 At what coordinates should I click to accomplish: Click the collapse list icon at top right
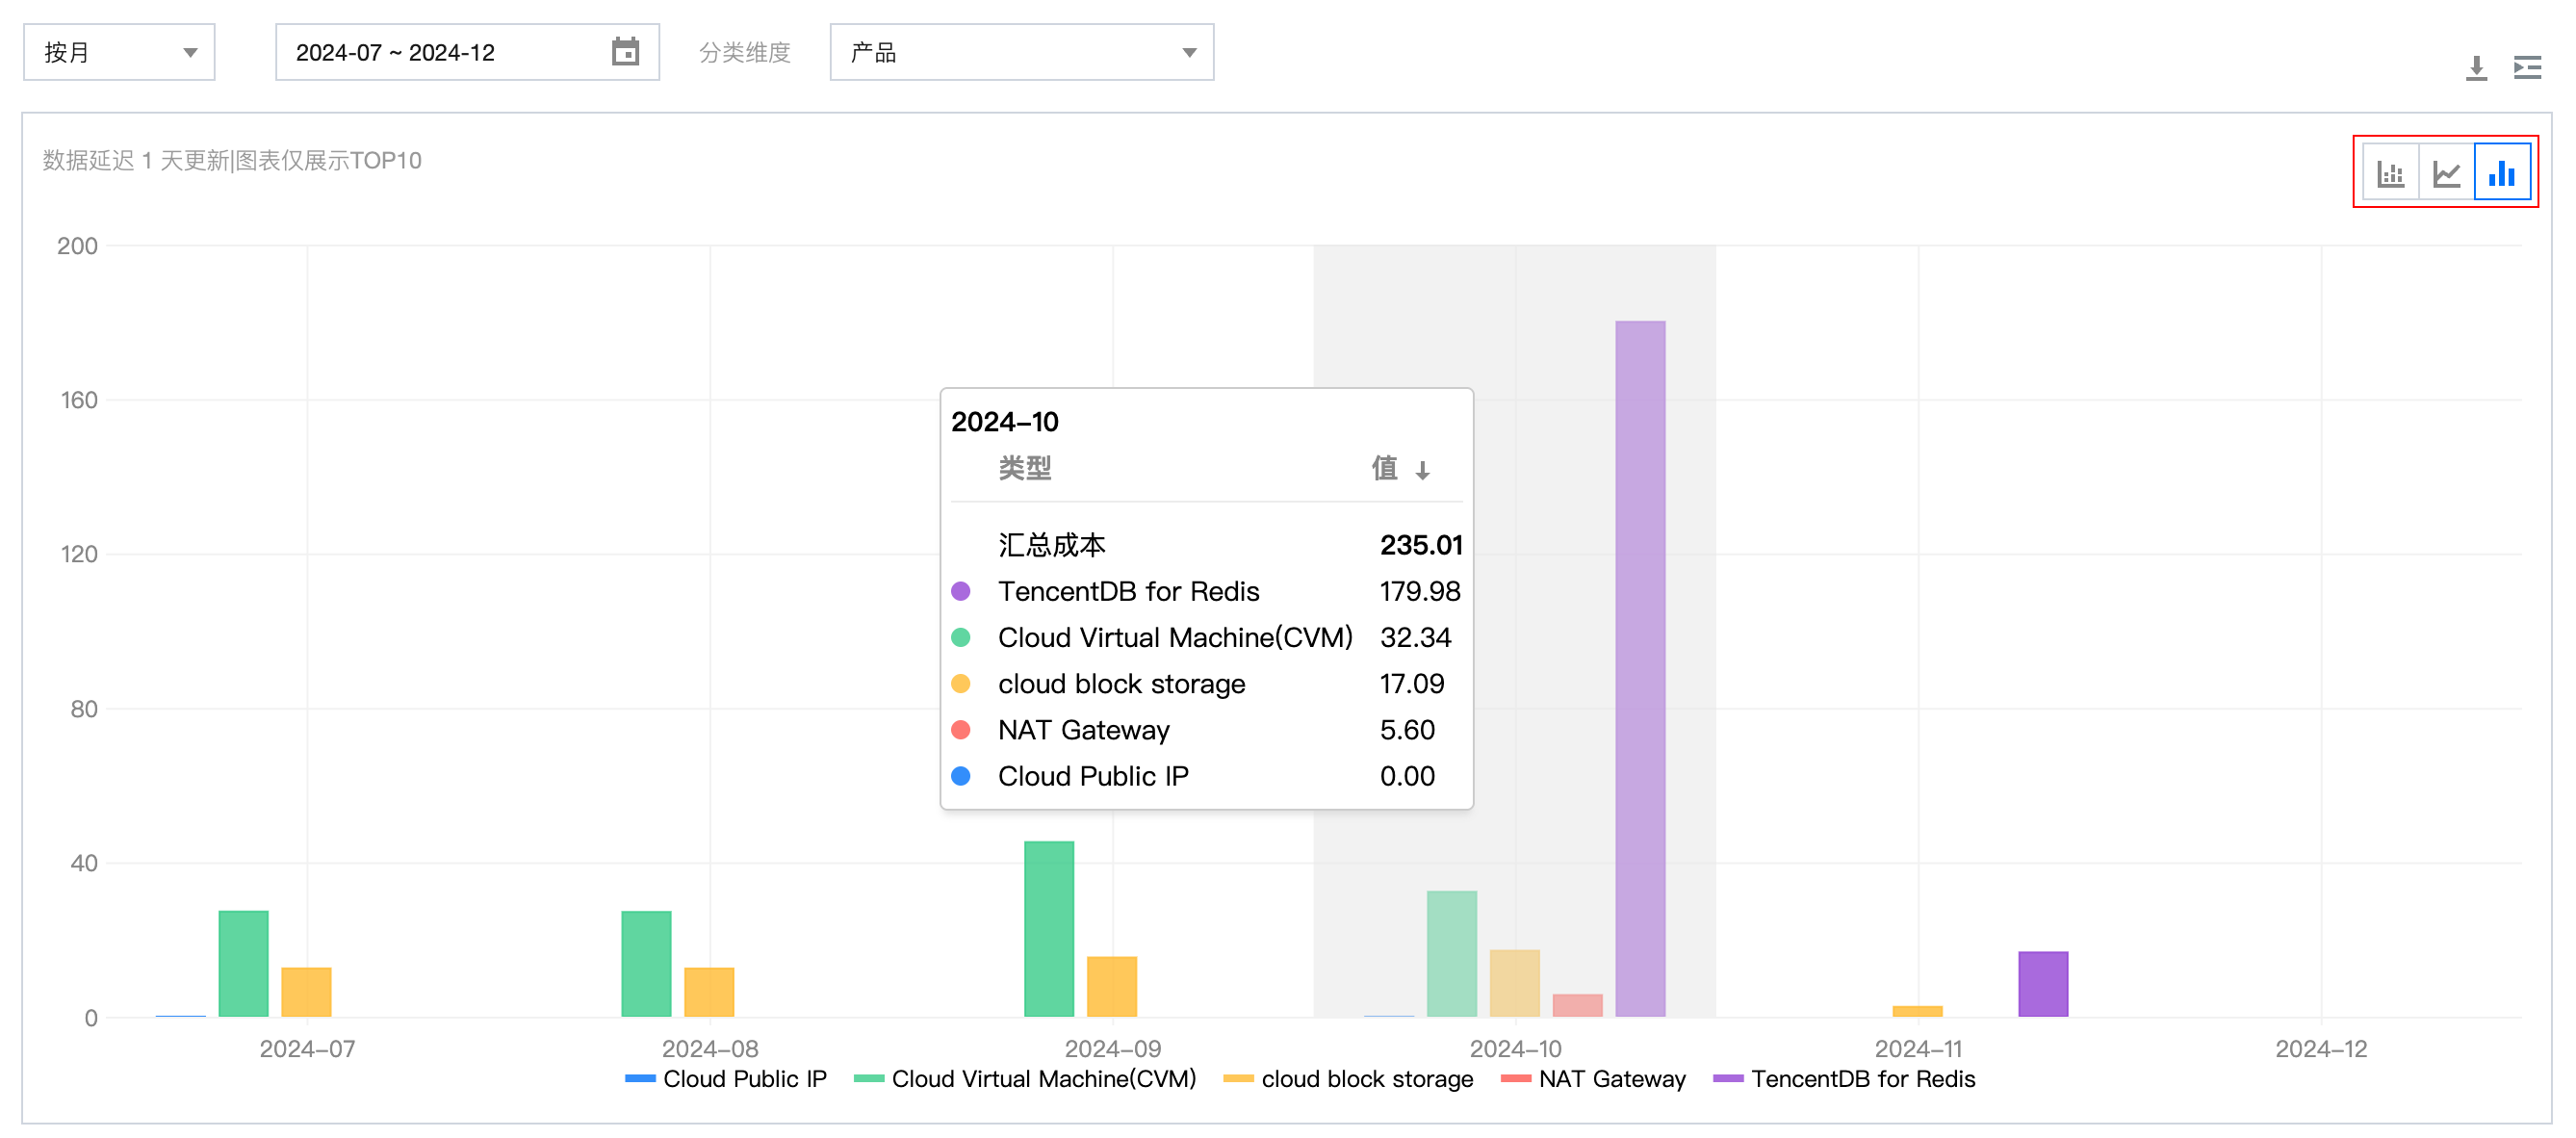coord(2527,68)
